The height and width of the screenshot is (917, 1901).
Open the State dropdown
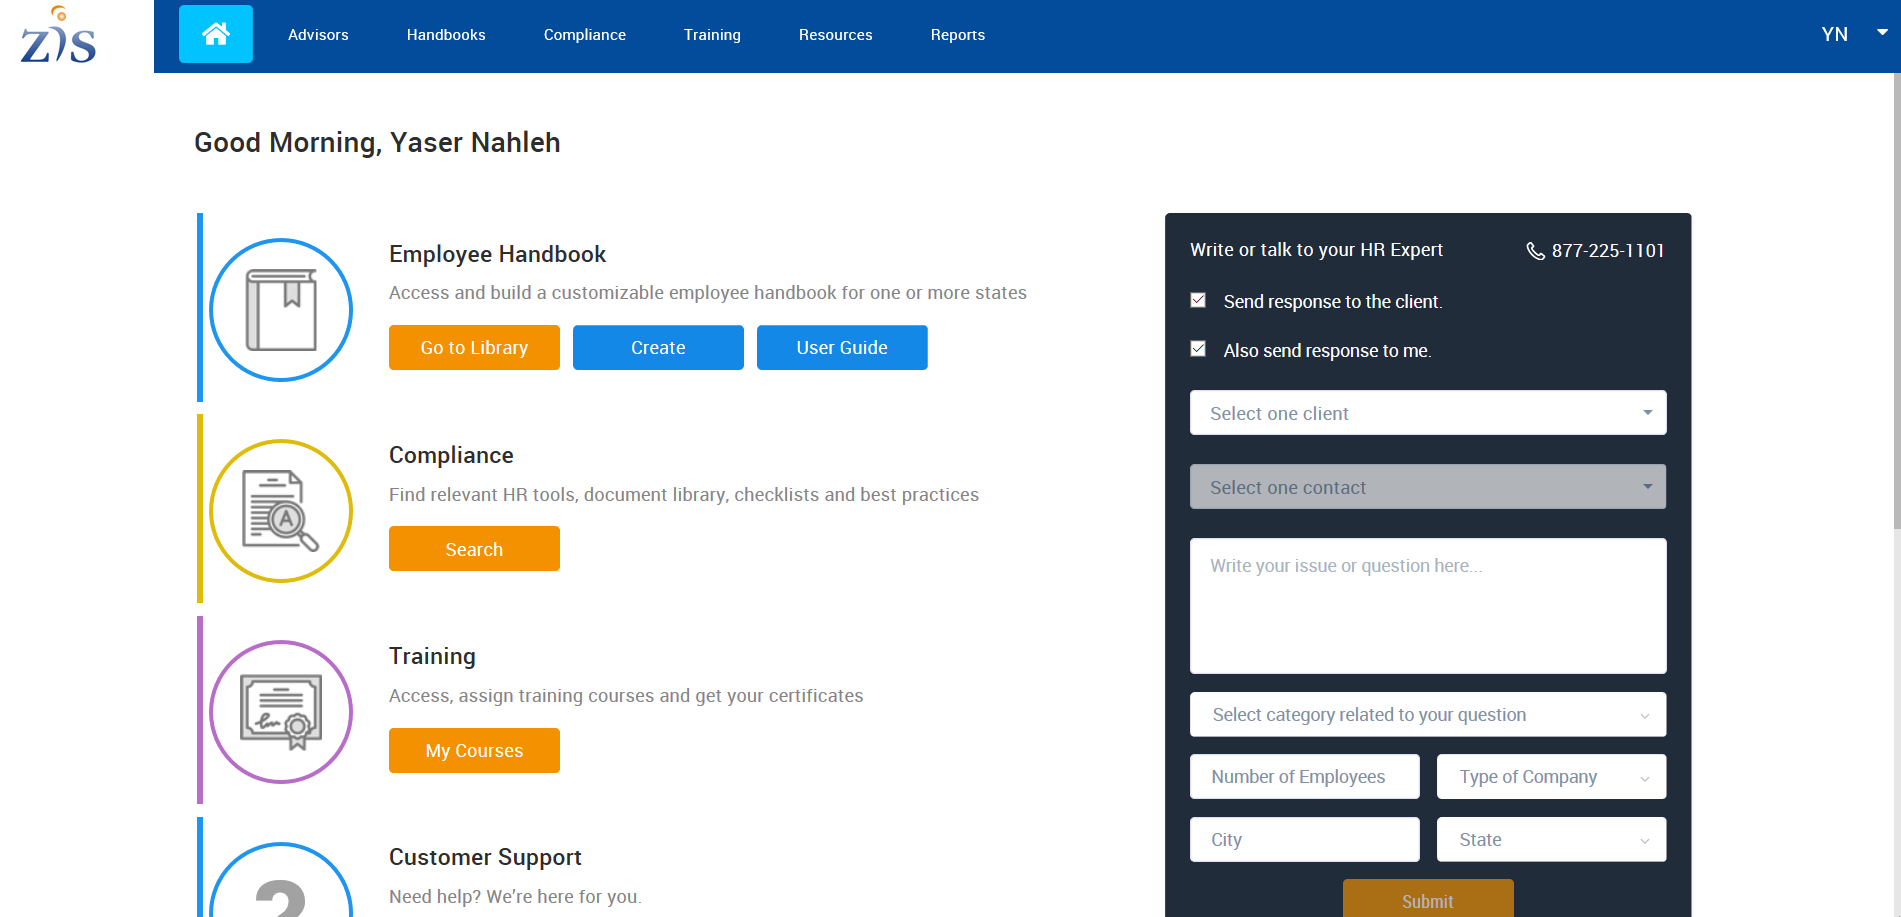point(1550,840)
